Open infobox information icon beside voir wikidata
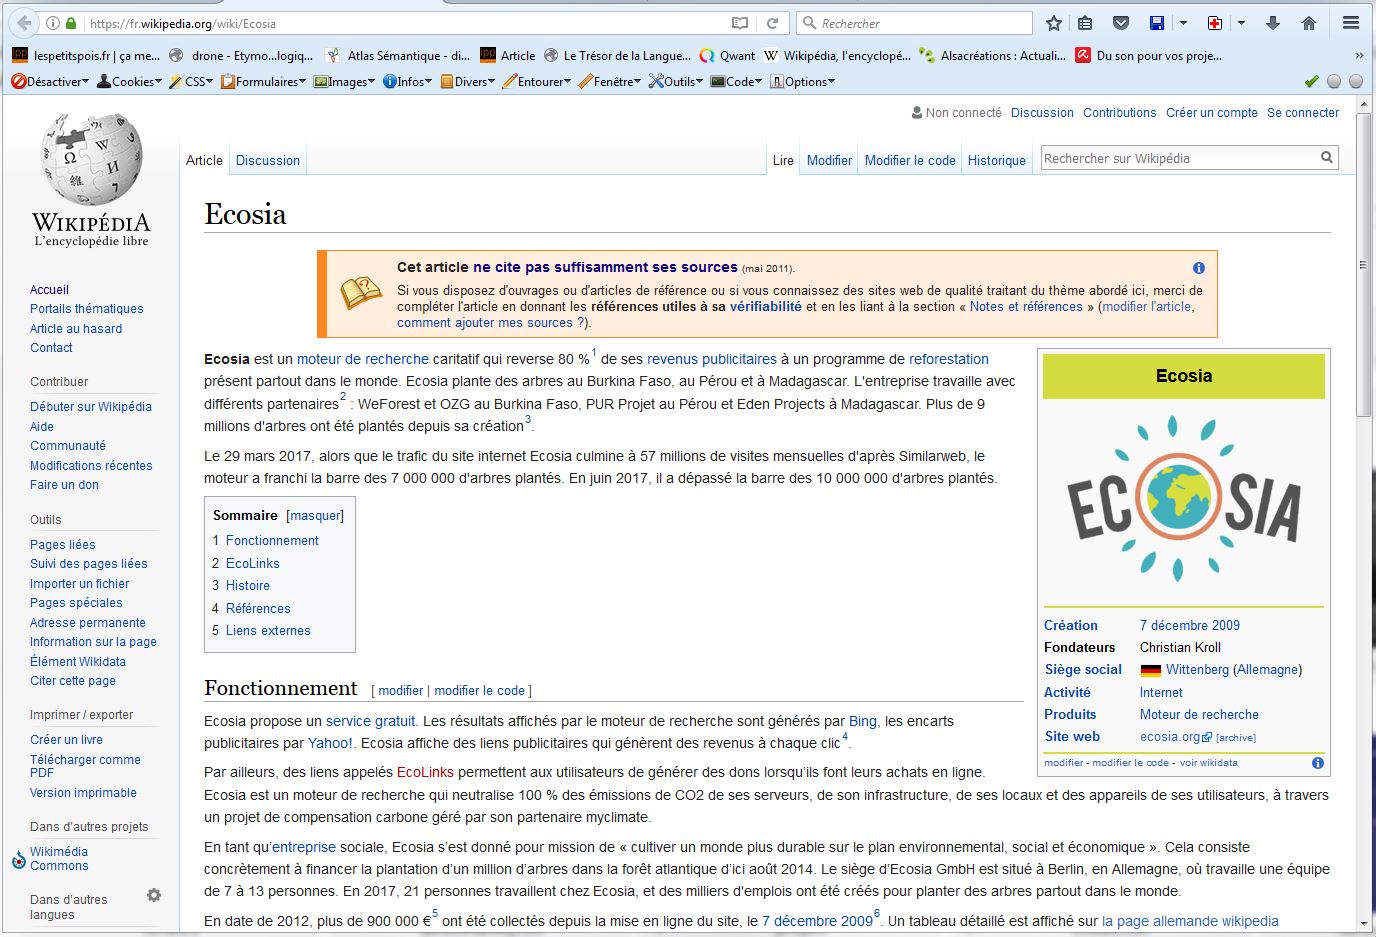The height and width of the screenshot is (937, 1376). pos(1318,763)
